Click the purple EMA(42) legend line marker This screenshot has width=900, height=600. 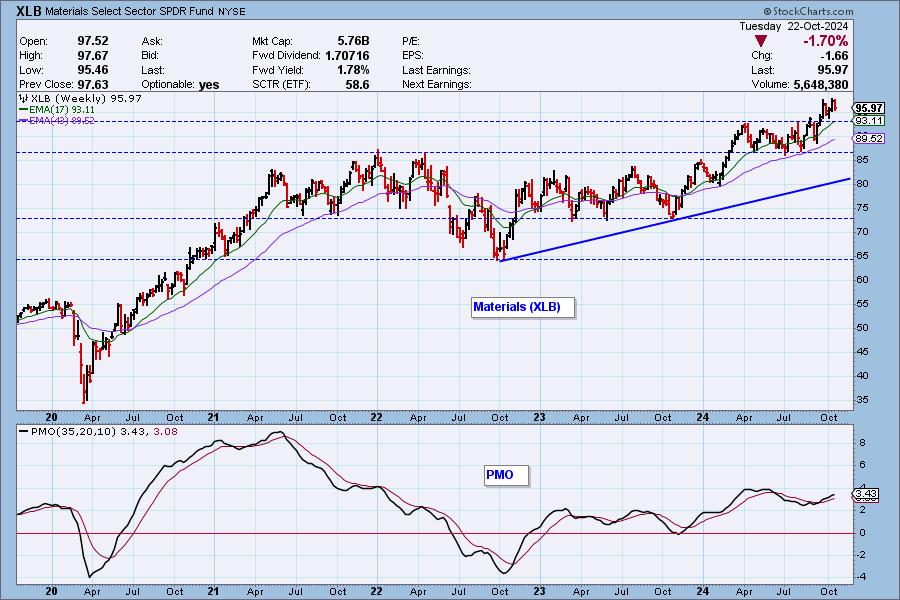(23, 121)
